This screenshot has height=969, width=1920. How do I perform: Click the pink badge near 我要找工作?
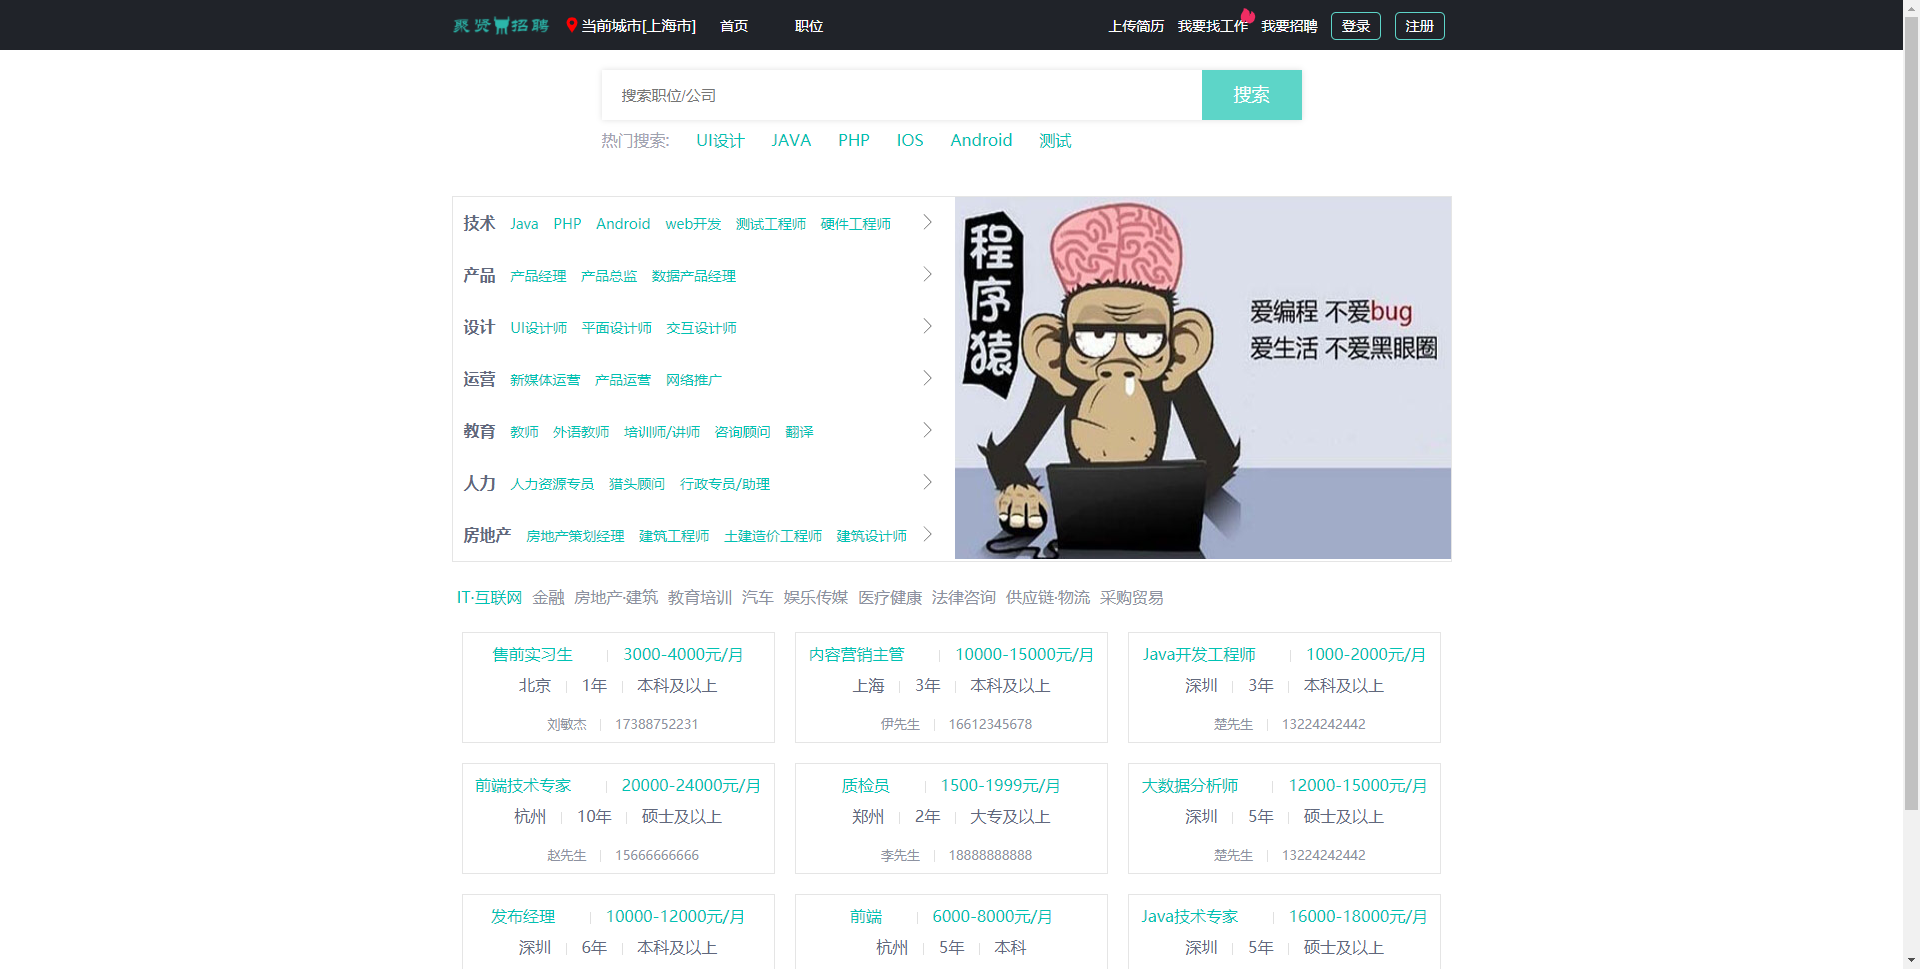tap(1248, 15)
